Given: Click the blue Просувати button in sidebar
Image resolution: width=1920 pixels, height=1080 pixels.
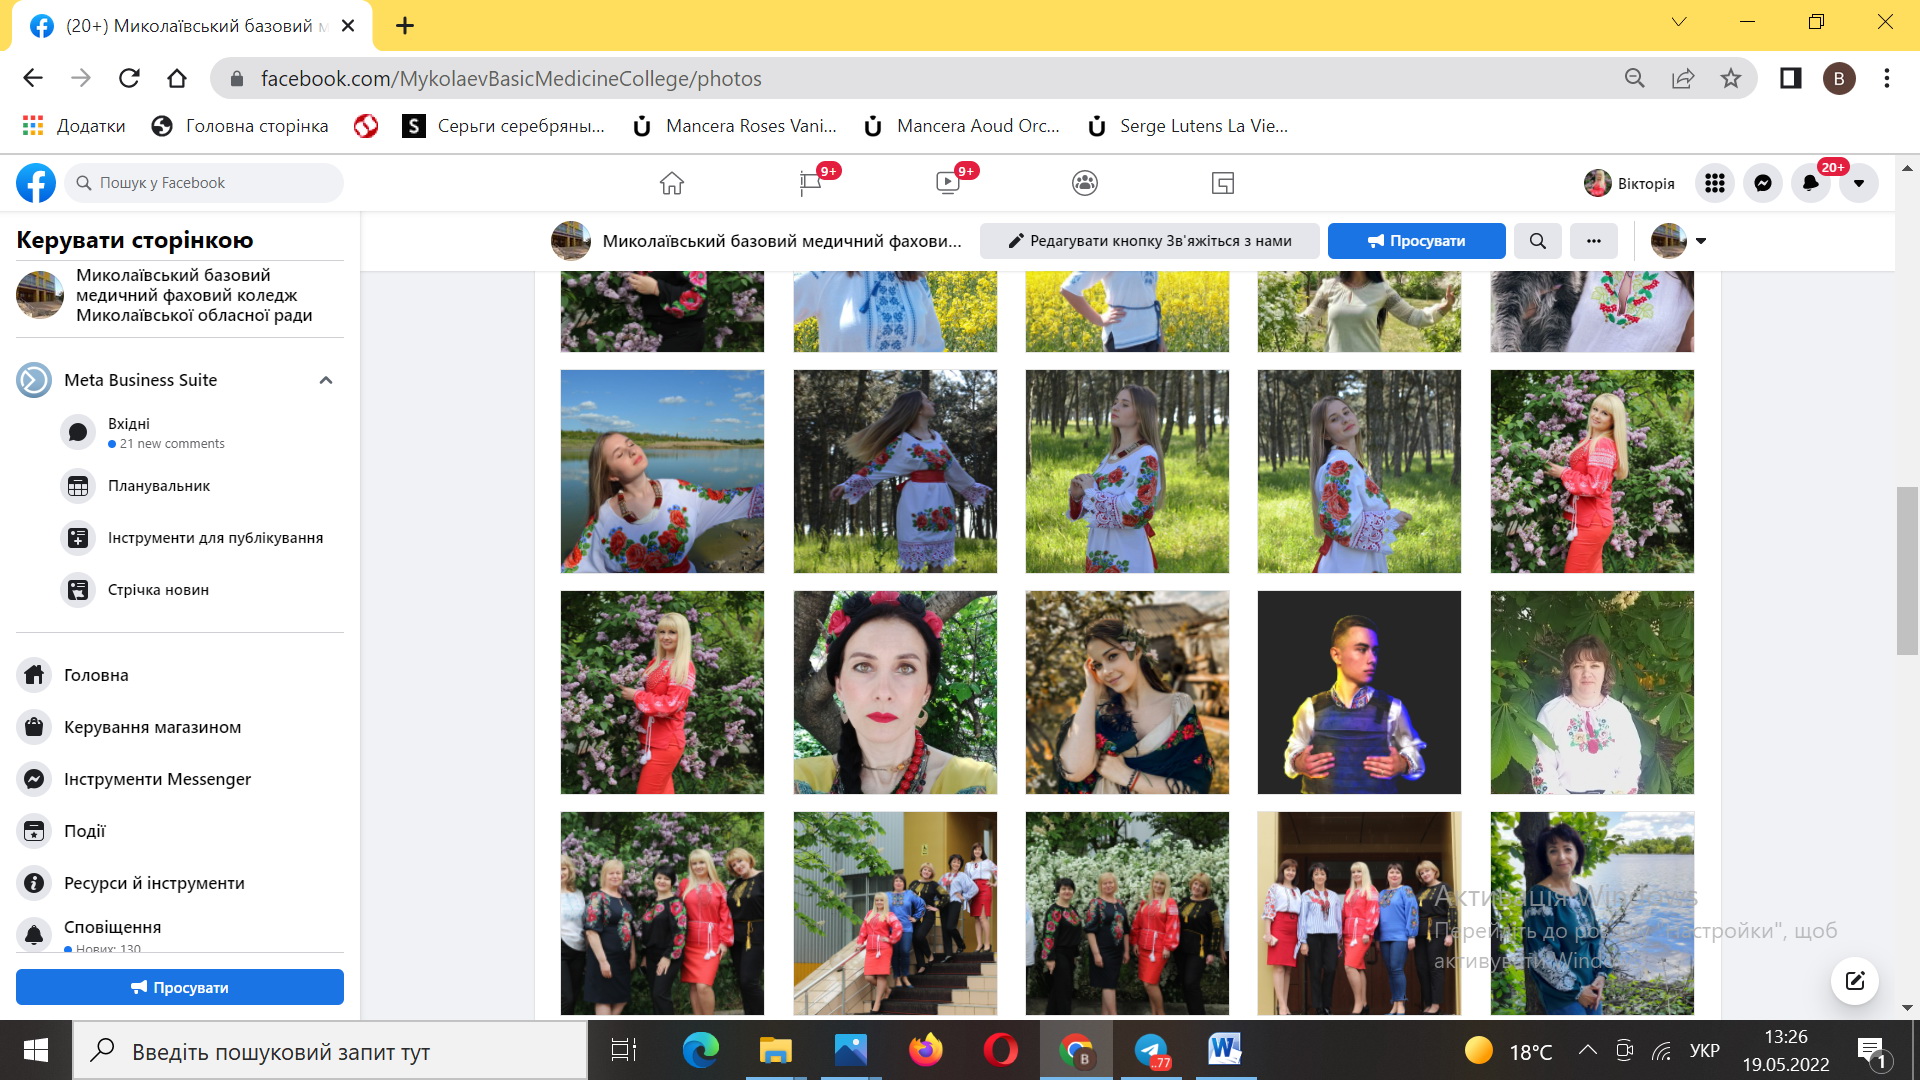Looking at the screenshot, I should 180,987.
